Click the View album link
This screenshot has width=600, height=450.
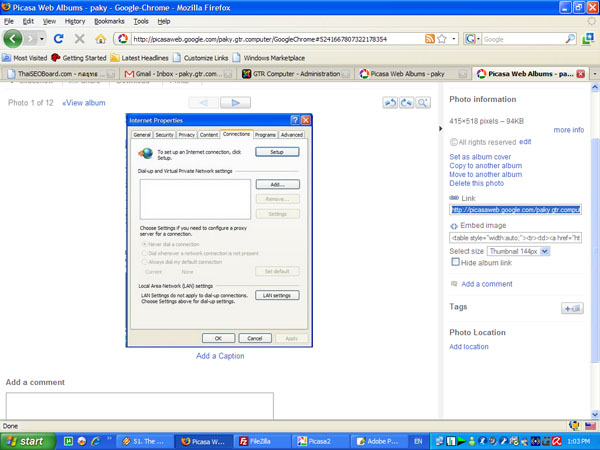(84, 103)
